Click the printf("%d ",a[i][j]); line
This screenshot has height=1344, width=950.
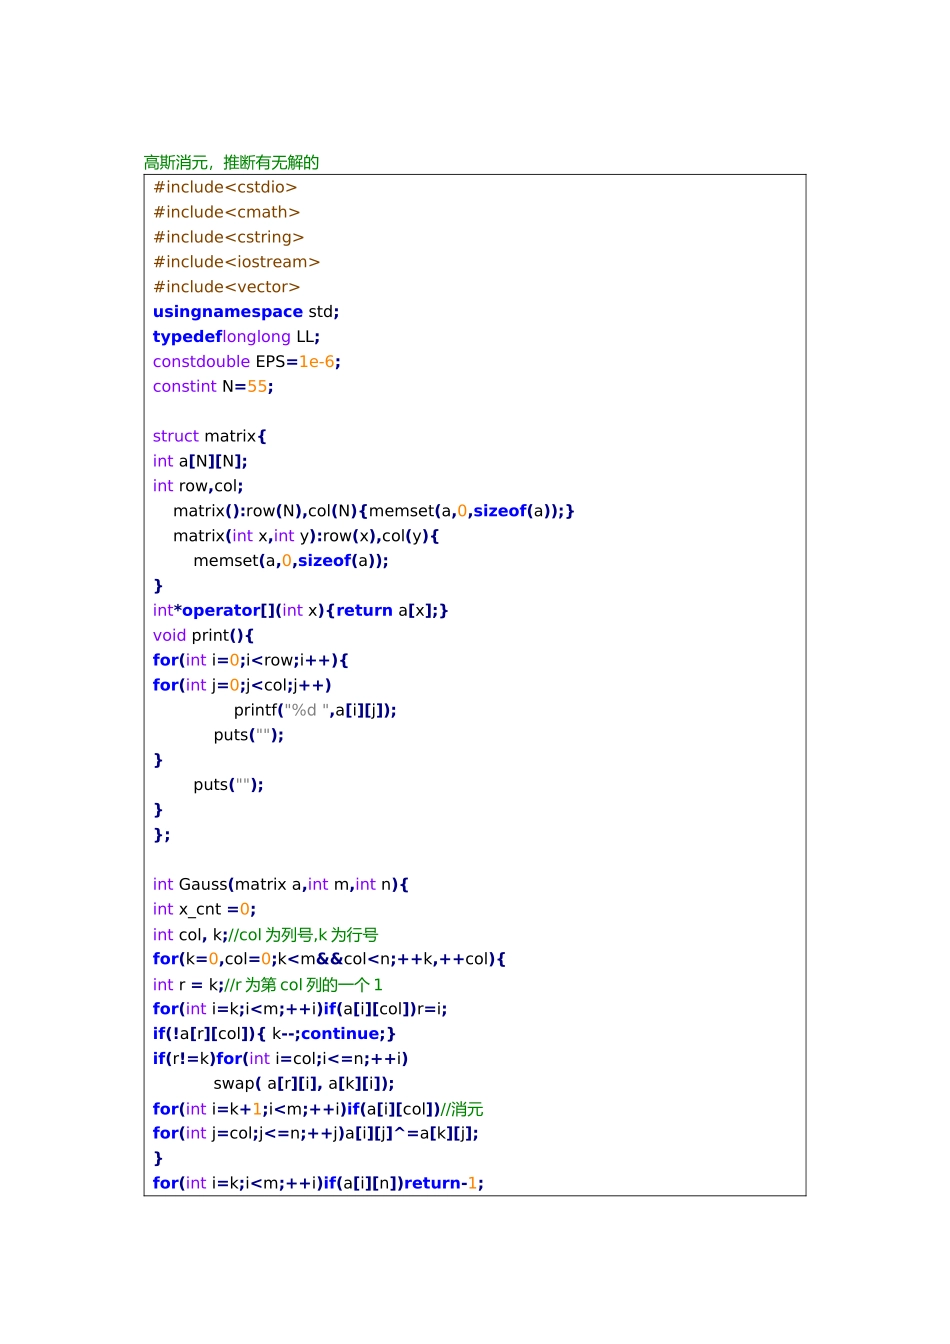pos(315,710)
